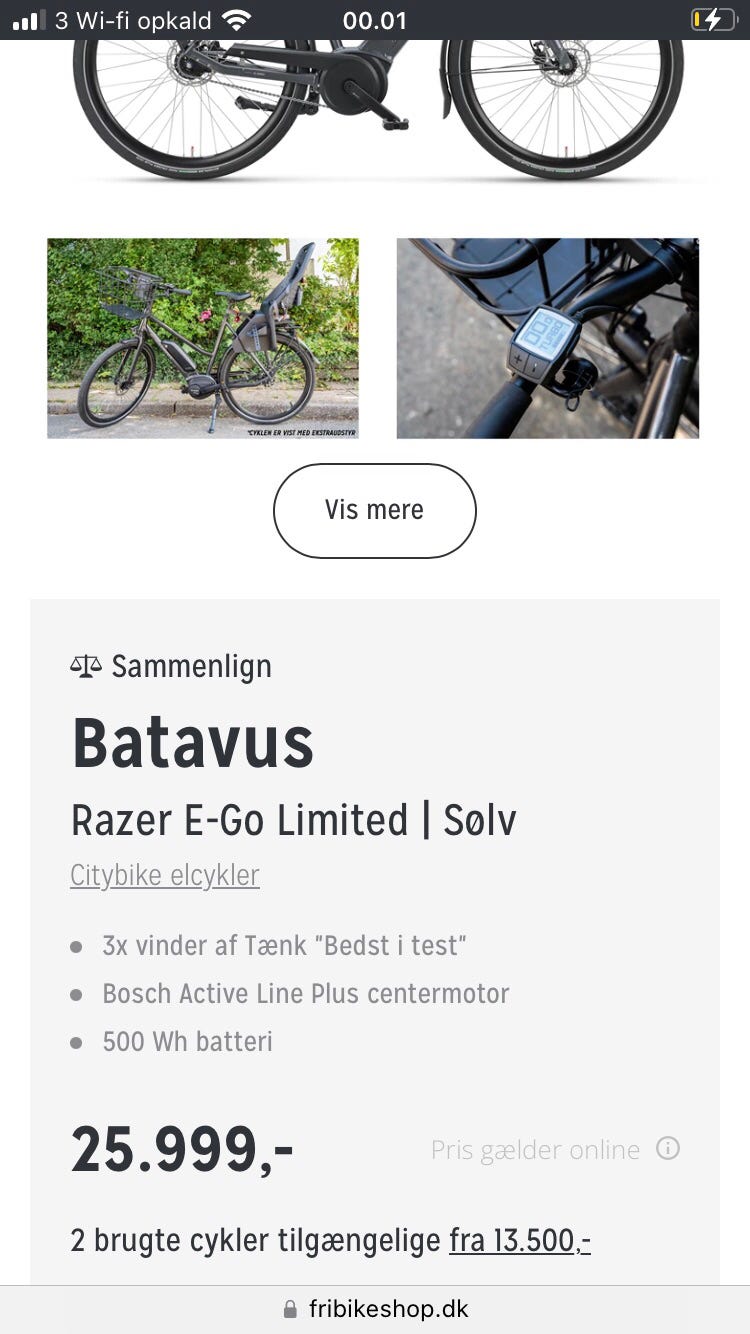Image resolution: width=750 pixels, height=1334 pixels.
Task: Click the 'Batavus' brand heading
Action: pos(192,740)
